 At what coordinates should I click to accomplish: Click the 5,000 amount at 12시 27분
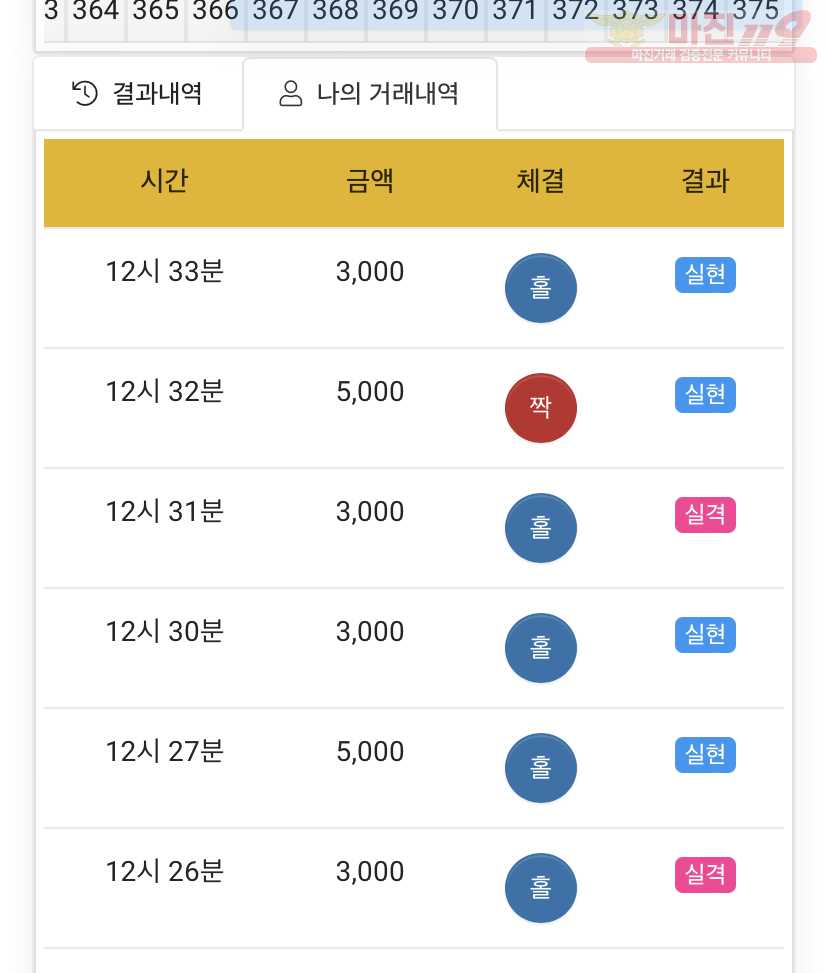tap(370, 751)
